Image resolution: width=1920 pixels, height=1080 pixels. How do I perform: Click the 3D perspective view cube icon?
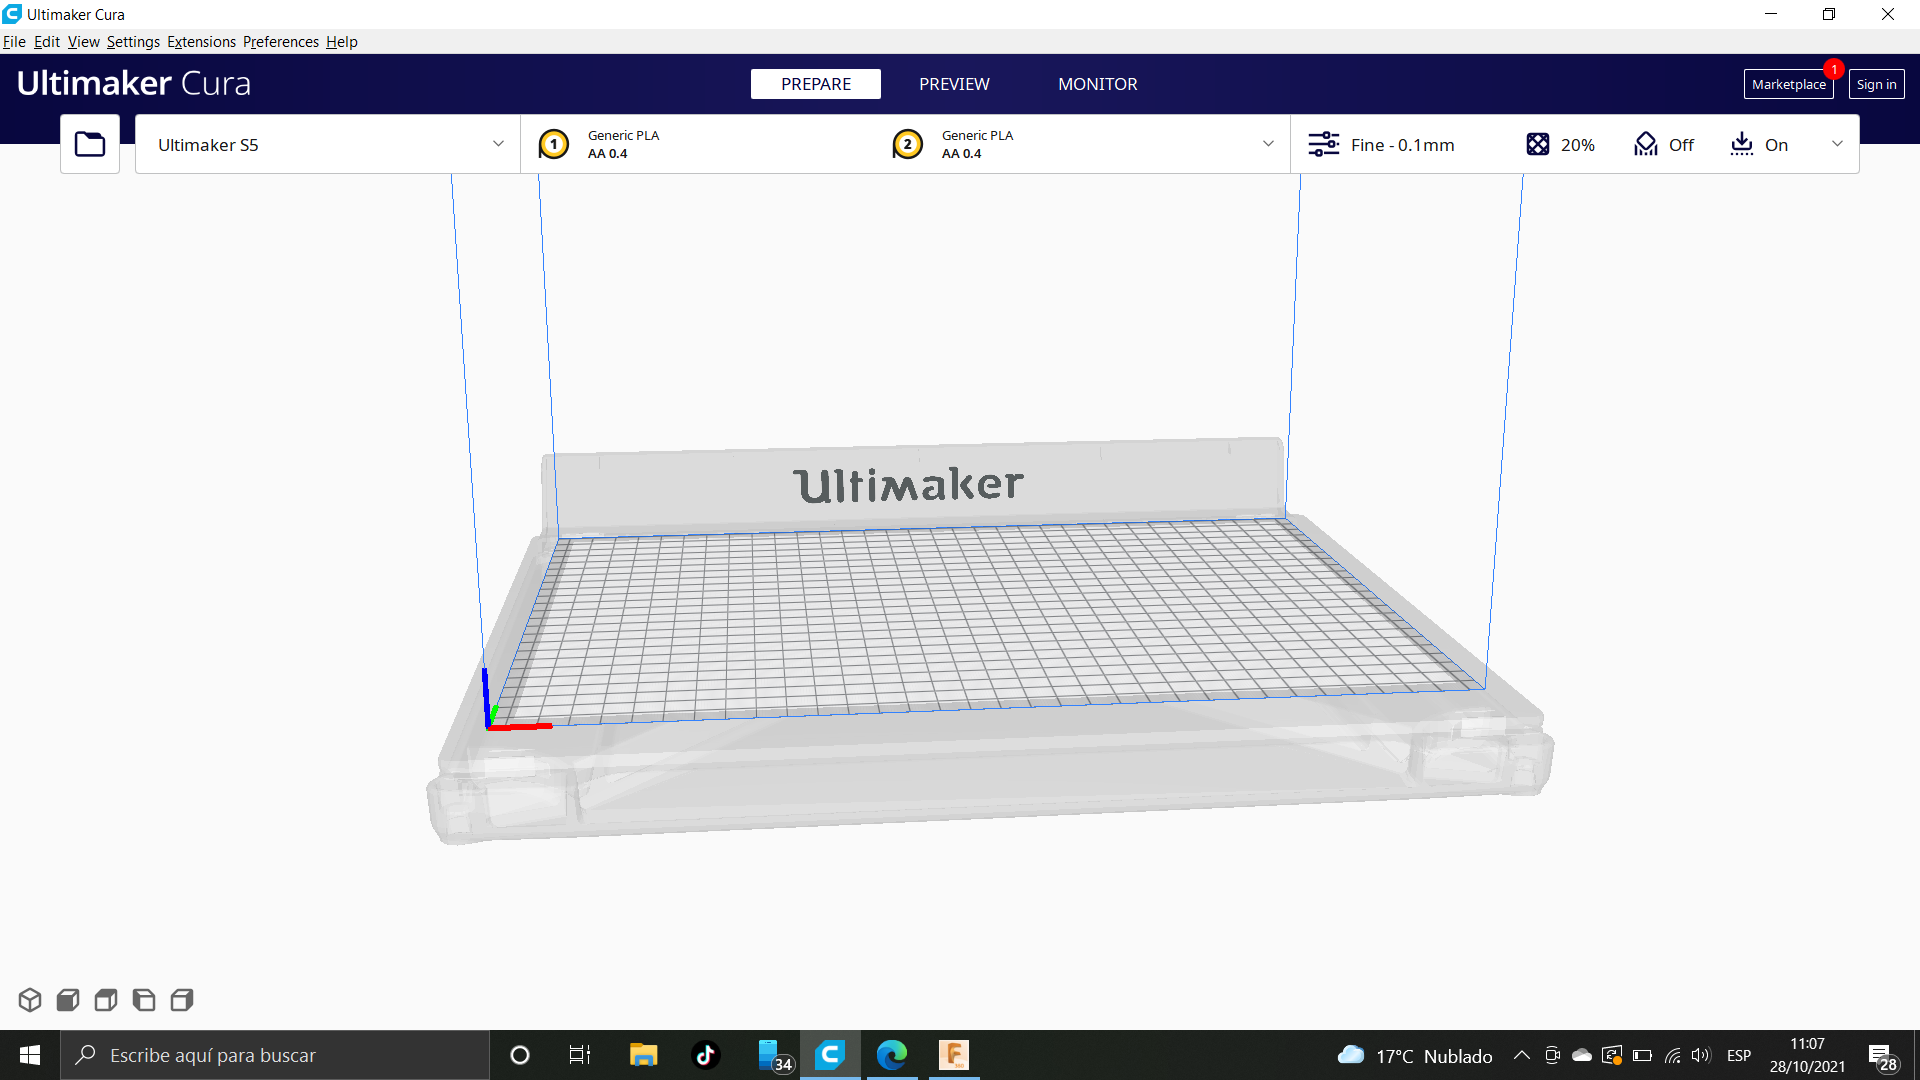coord(30,1000)
